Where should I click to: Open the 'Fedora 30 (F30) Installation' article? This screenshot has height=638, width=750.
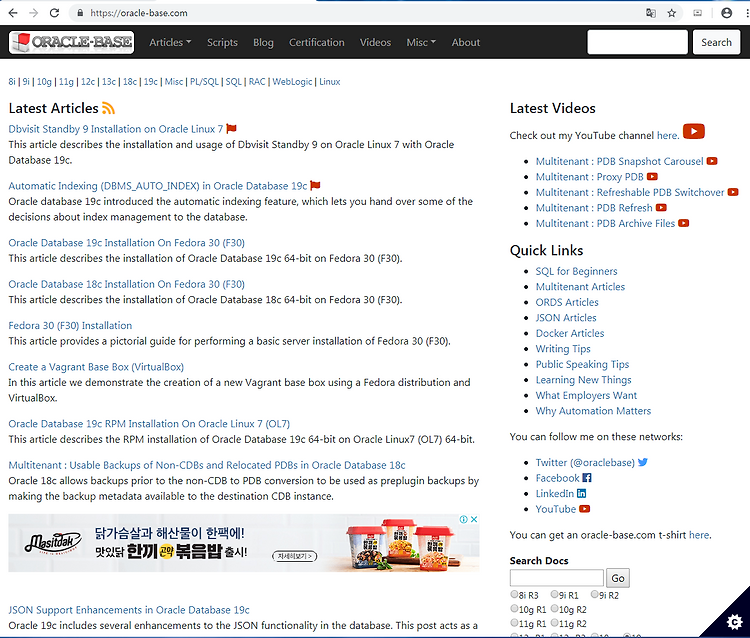click(x=70, y=325)
